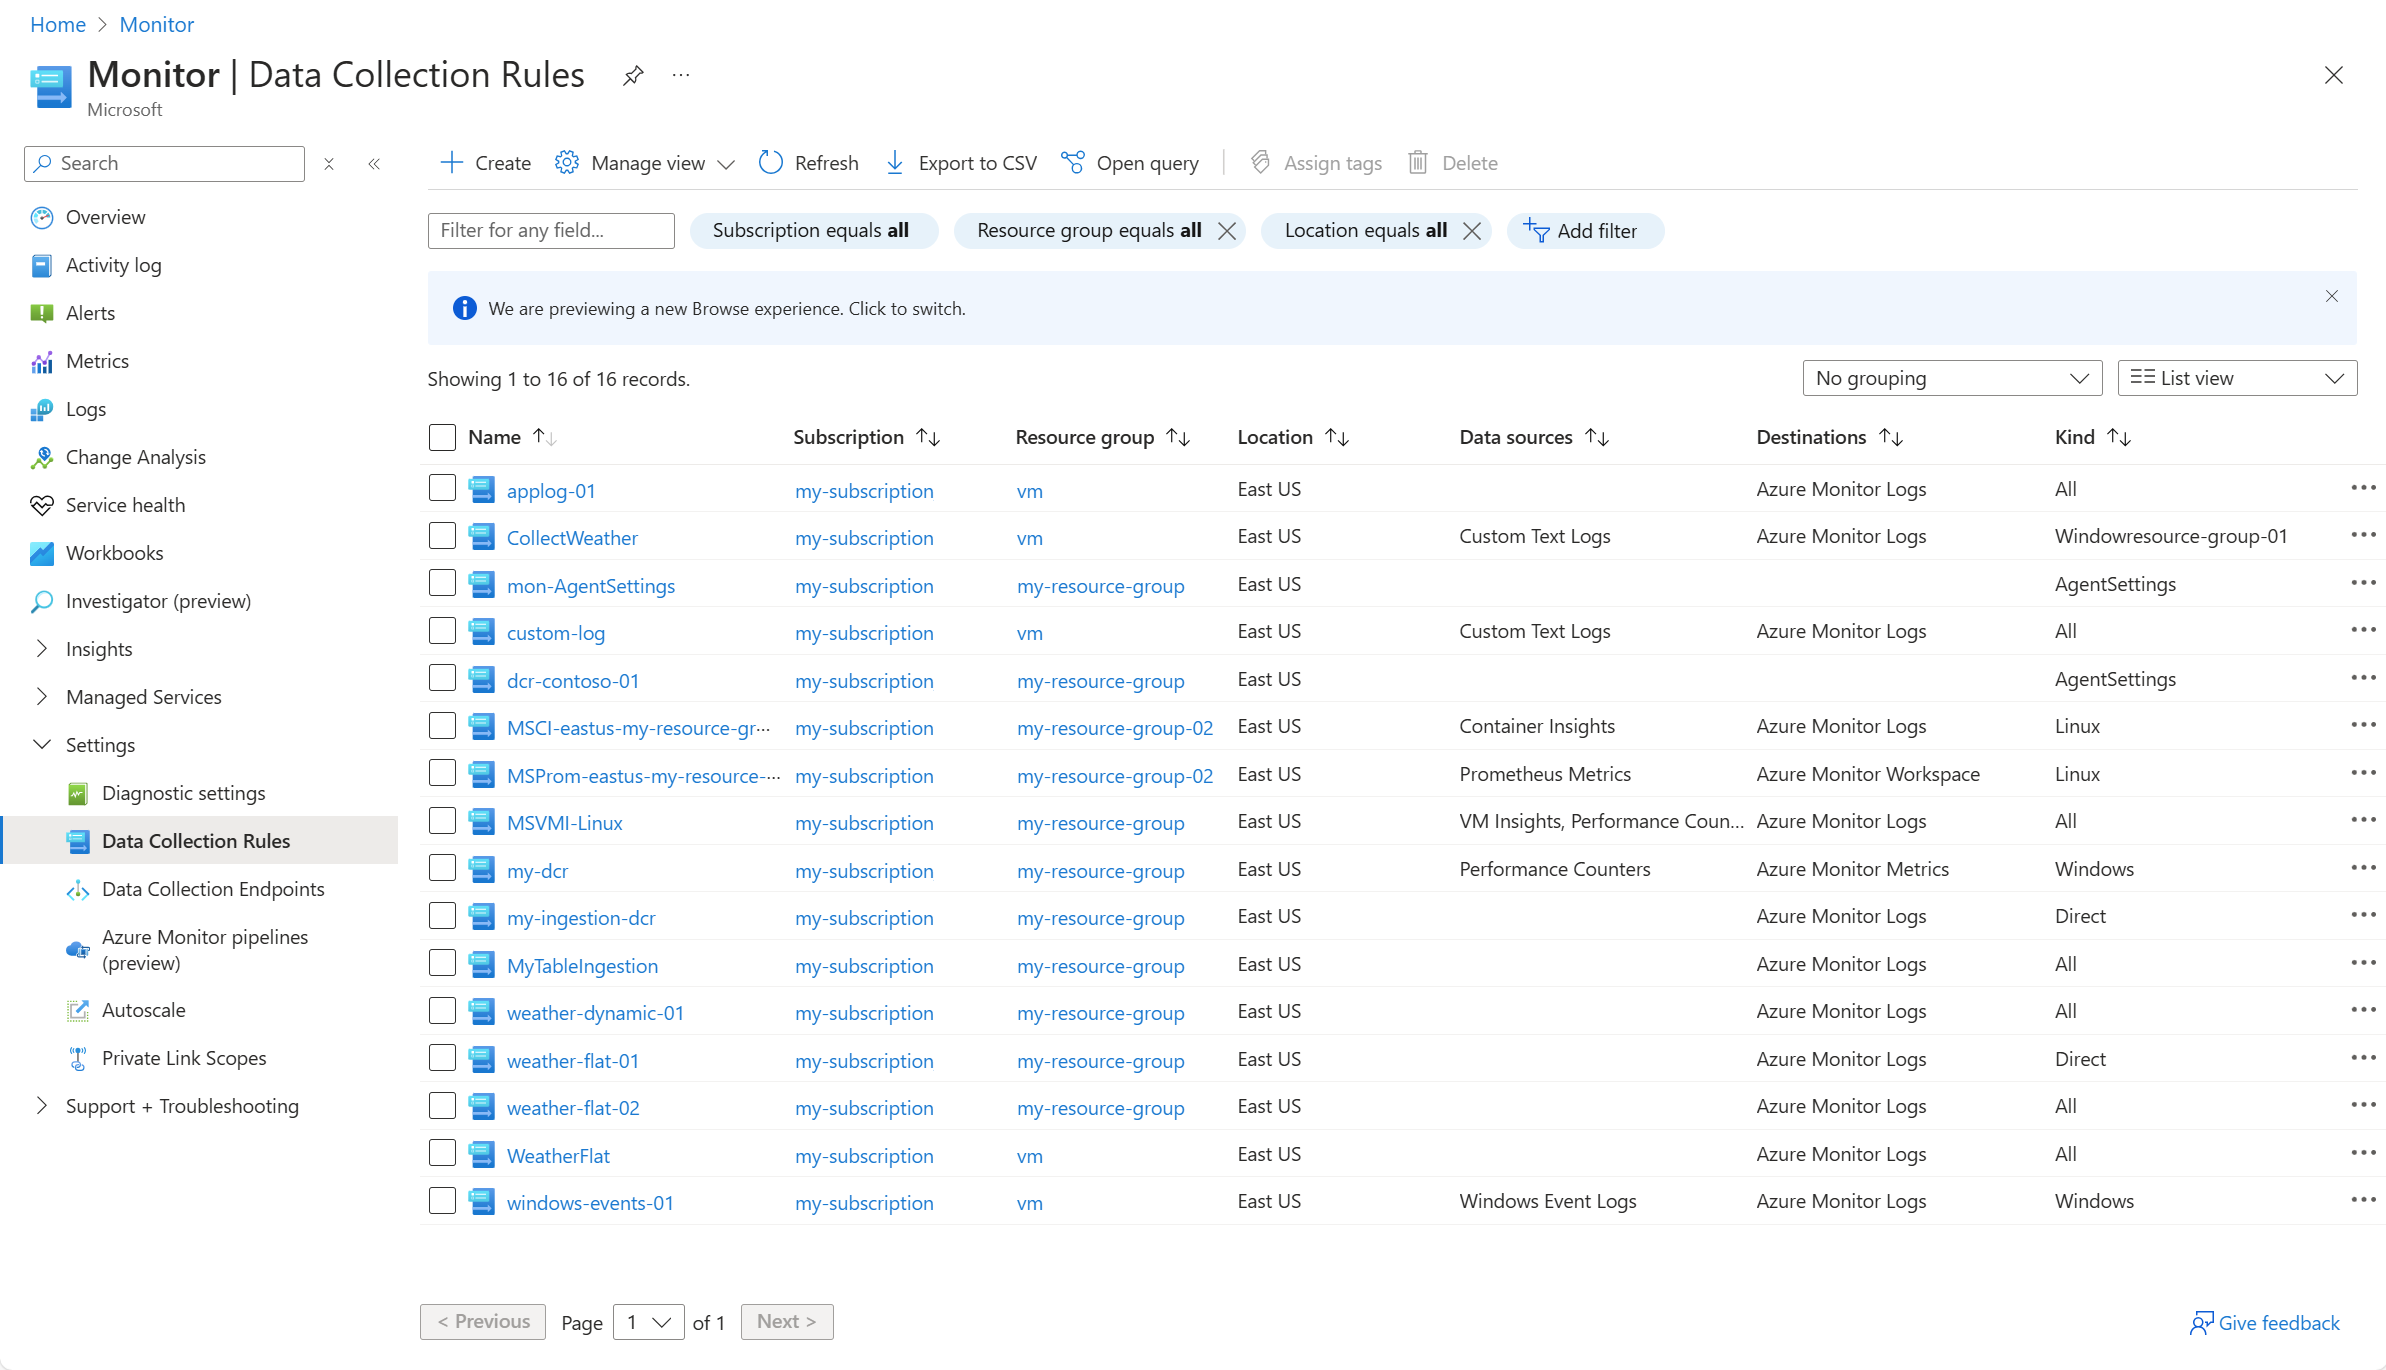This screenshot has height=1370, width=2386.
Task: Check the windows-events-01 row checkbox
Action: coord(442,1200)
